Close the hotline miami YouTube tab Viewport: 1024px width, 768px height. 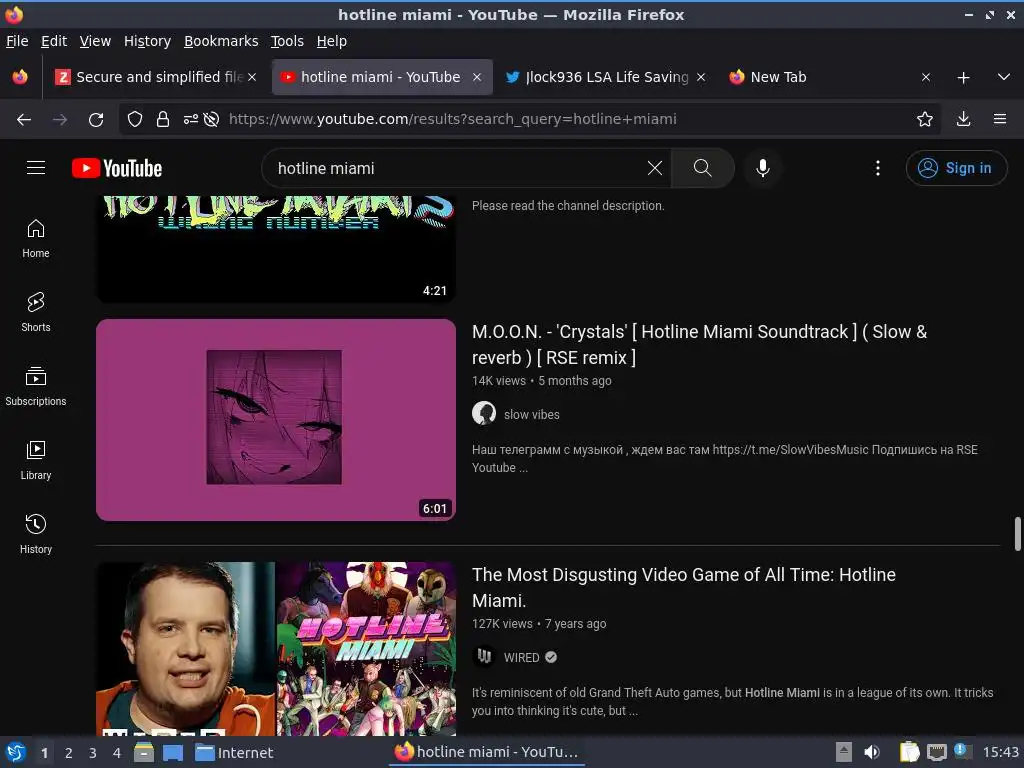(x=477, y=77)
